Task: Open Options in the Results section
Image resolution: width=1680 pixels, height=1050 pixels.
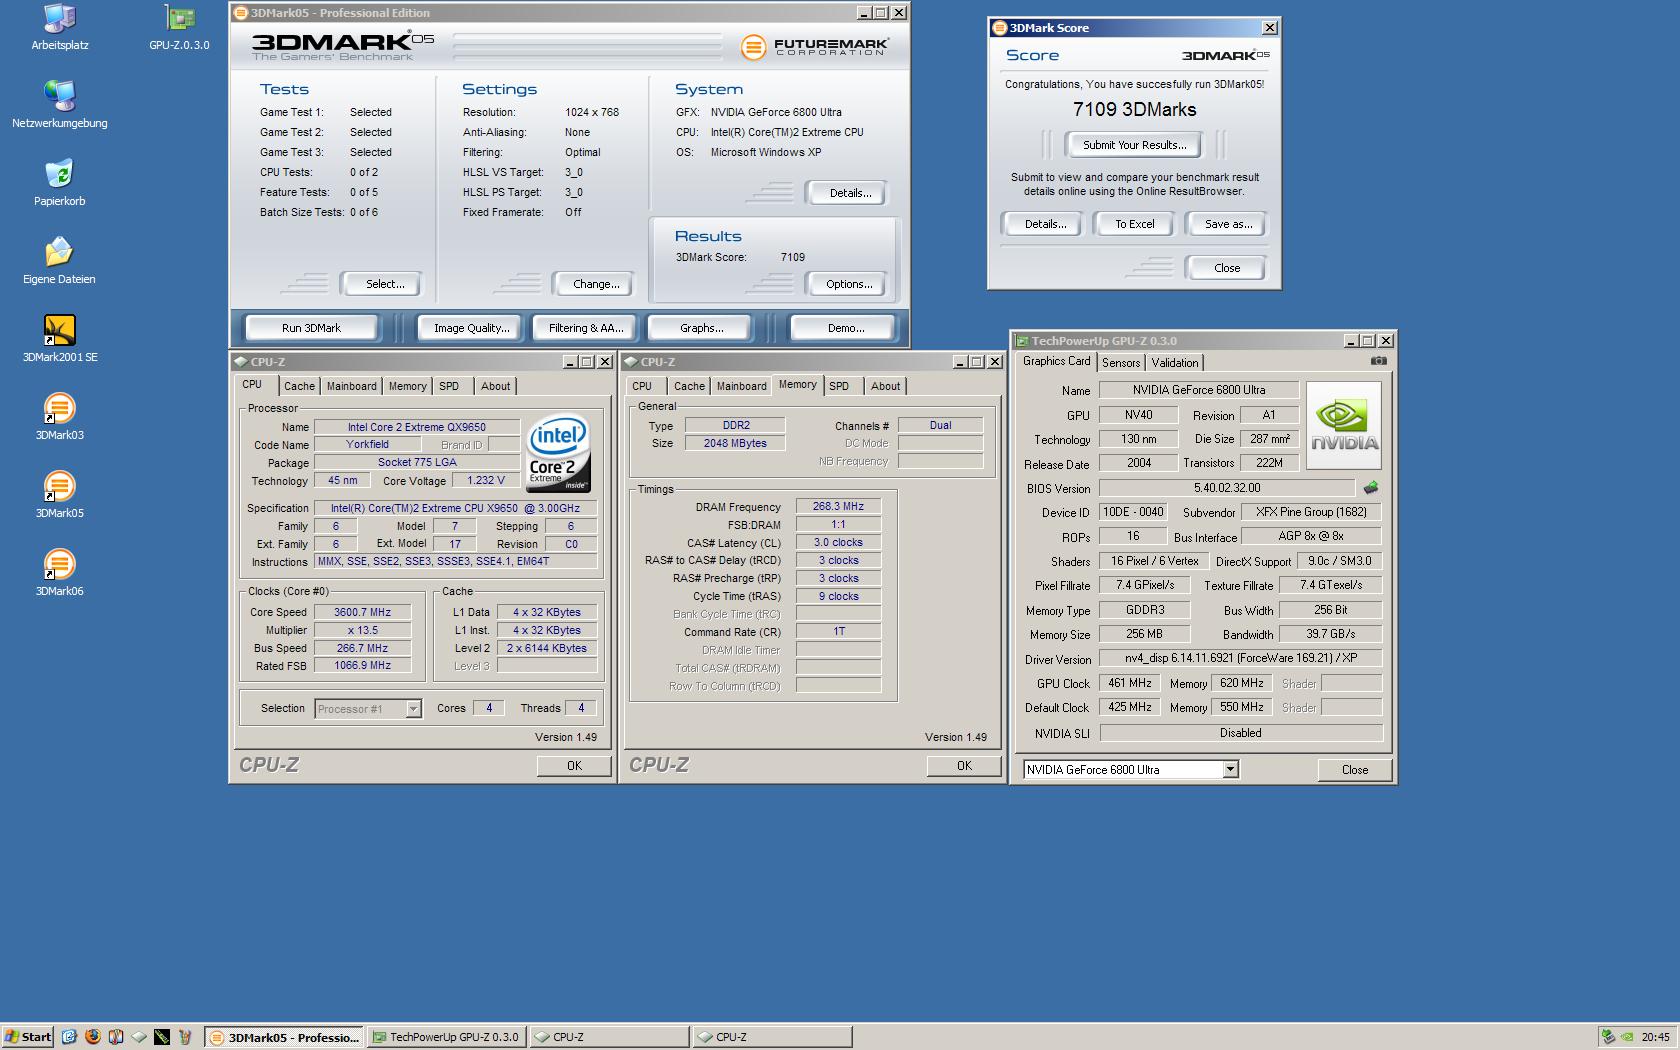Action: [849, 284]
